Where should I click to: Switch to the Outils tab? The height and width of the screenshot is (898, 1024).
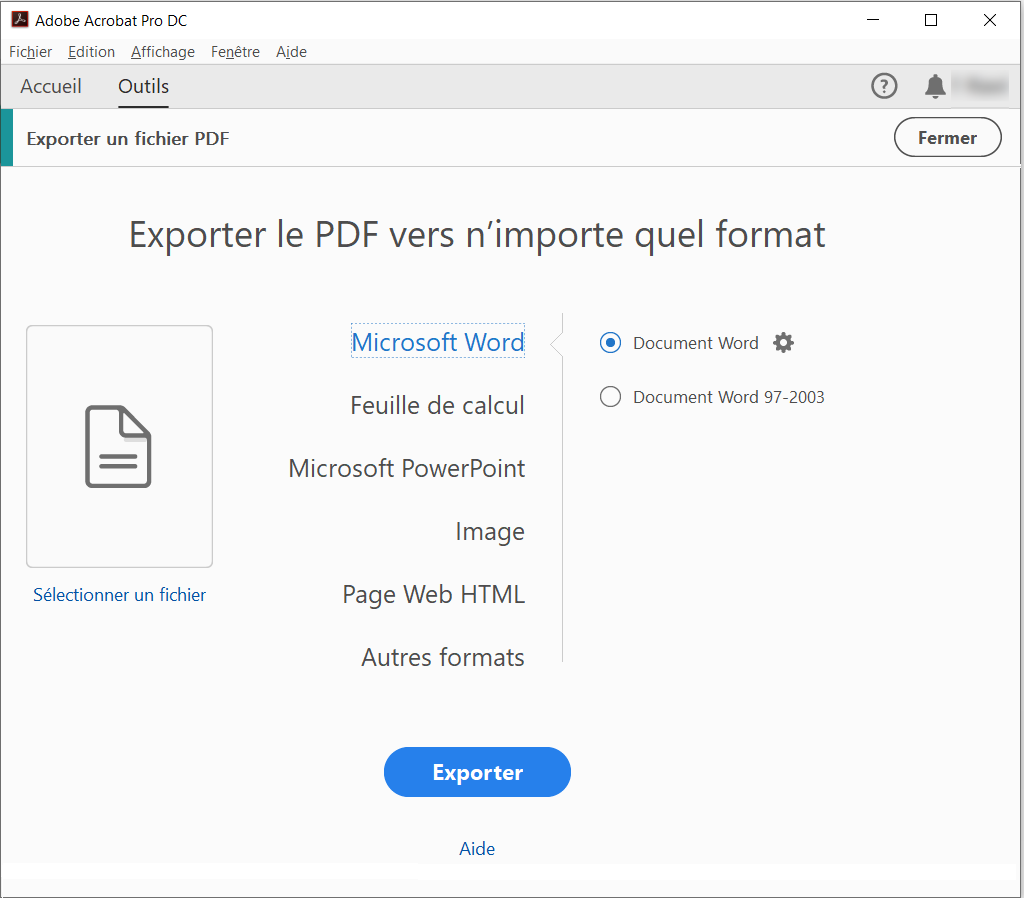point(143,86)
